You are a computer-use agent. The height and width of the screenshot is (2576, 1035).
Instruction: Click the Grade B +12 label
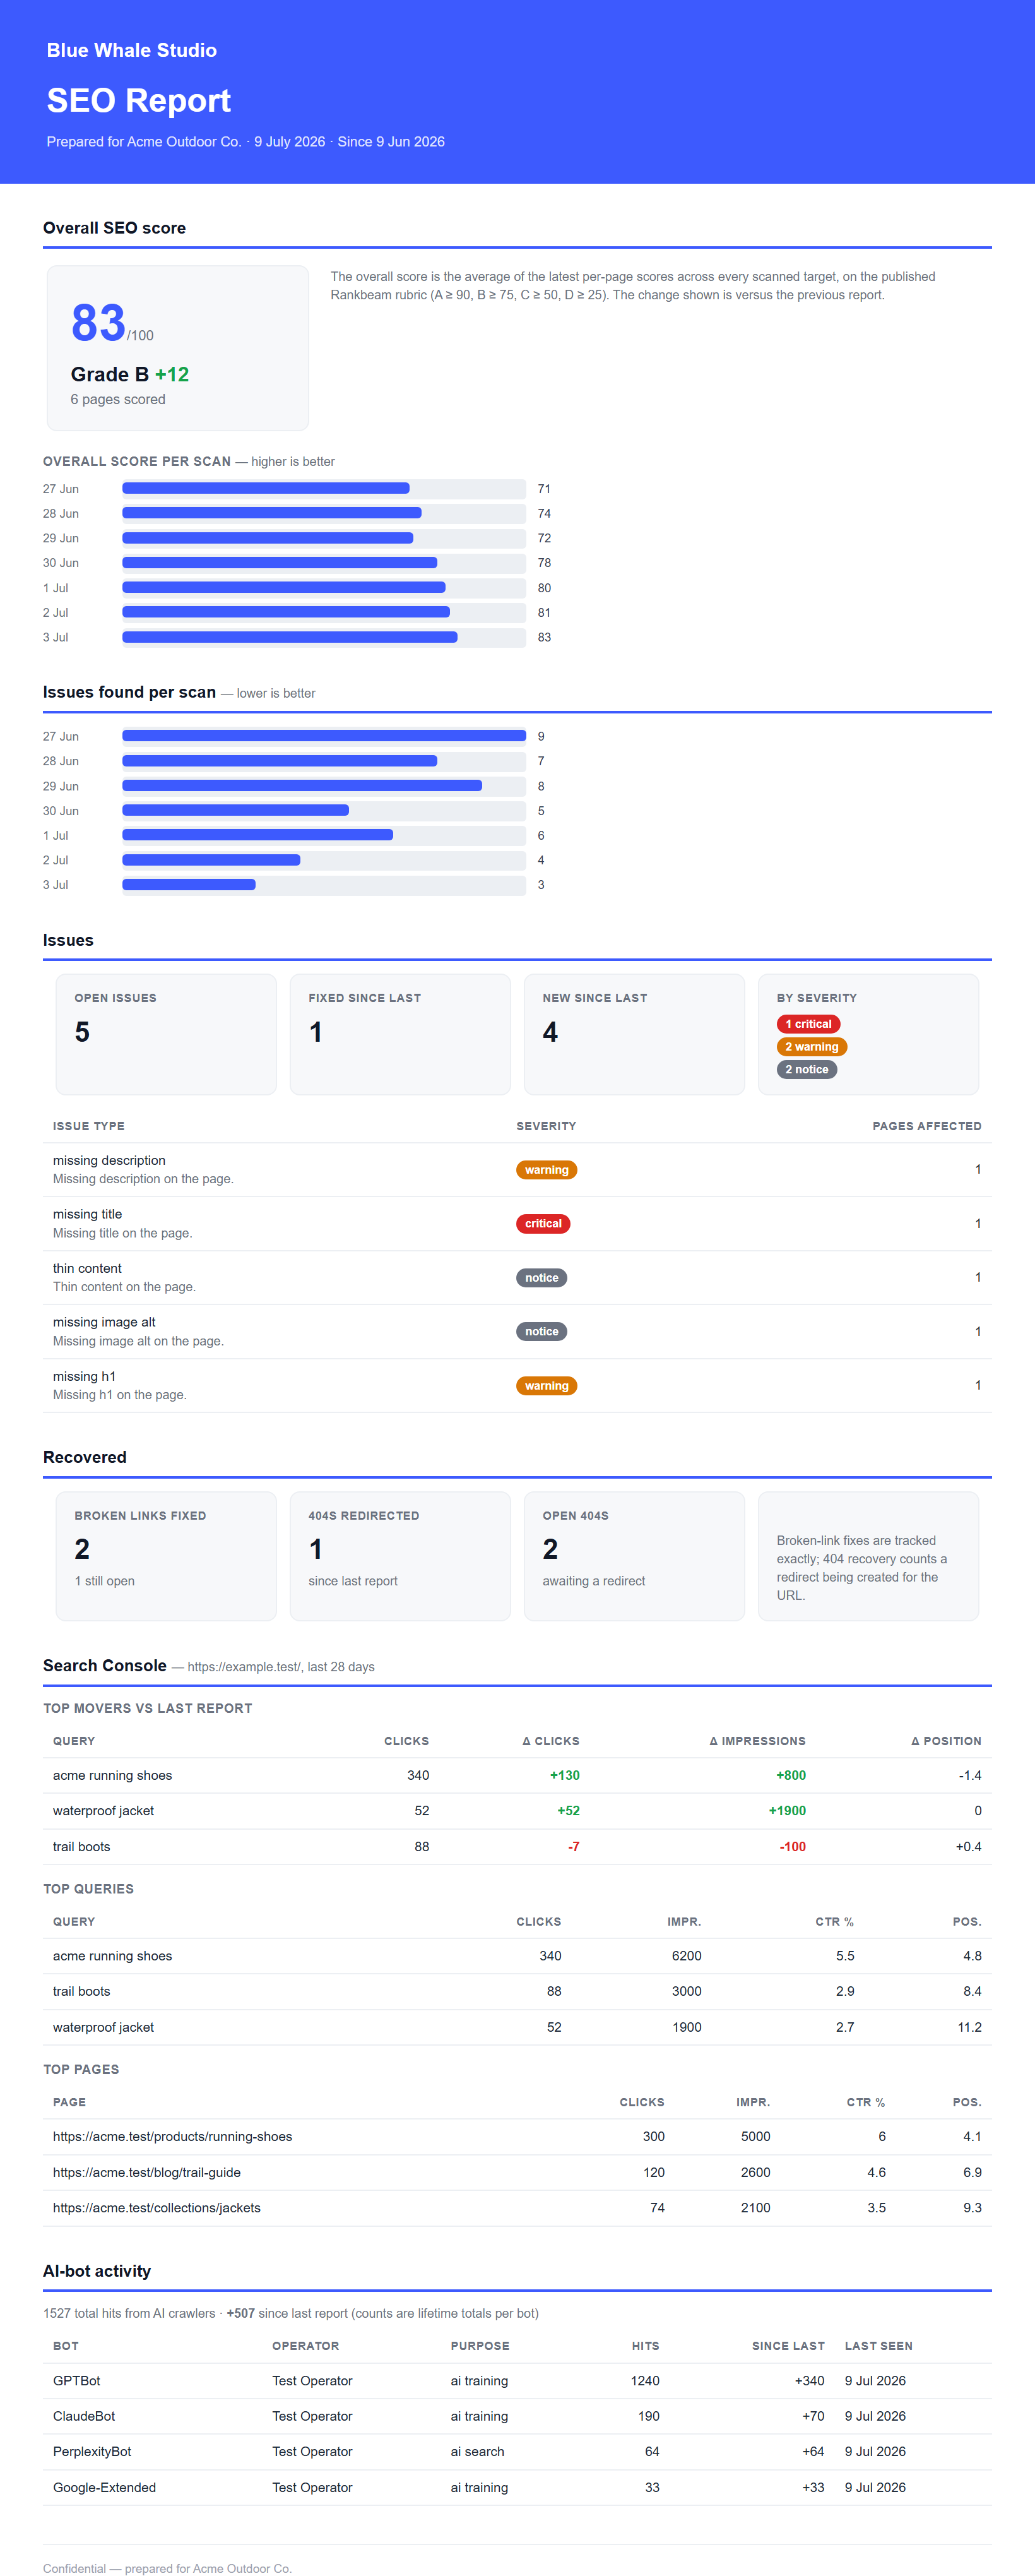pos(129,374)
